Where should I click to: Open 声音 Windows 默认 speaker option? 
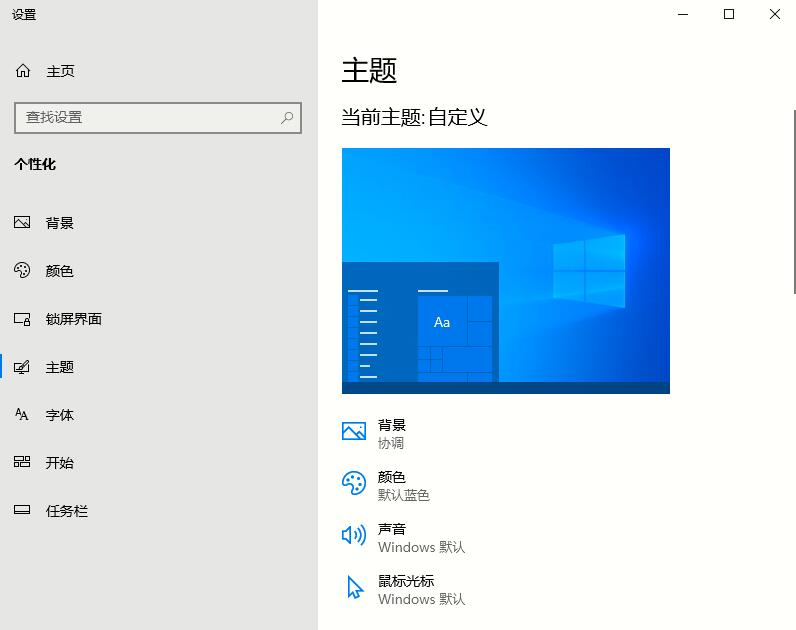pos(354,536)
